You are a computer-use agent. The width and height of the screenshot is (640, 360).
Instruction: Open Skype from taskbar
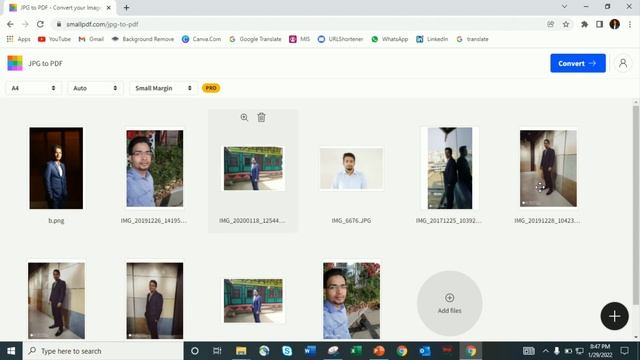pyautogui.click(x=287, y=351)
